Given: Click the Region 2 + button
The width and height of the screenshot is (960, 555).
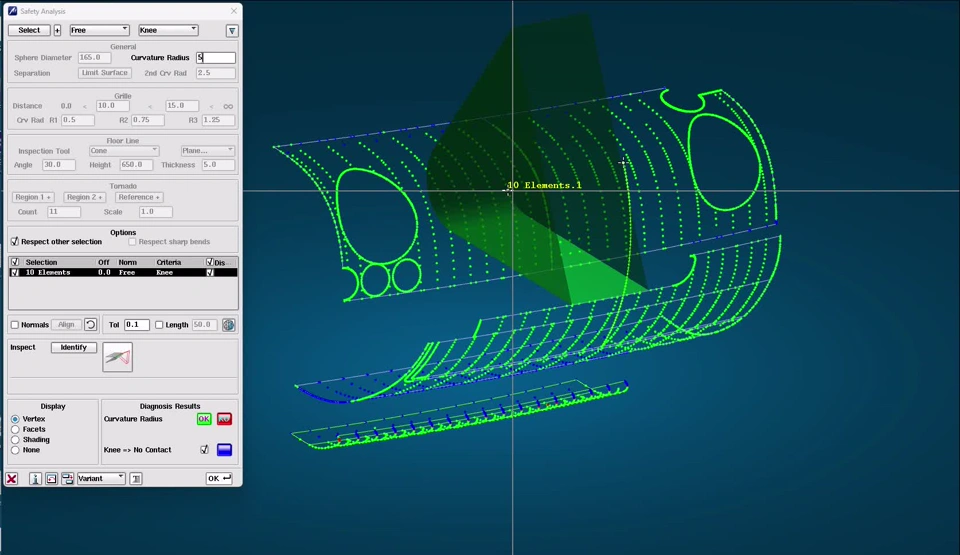Looking at the screenshot, I should pyautogui.click(x=84, y=197).
